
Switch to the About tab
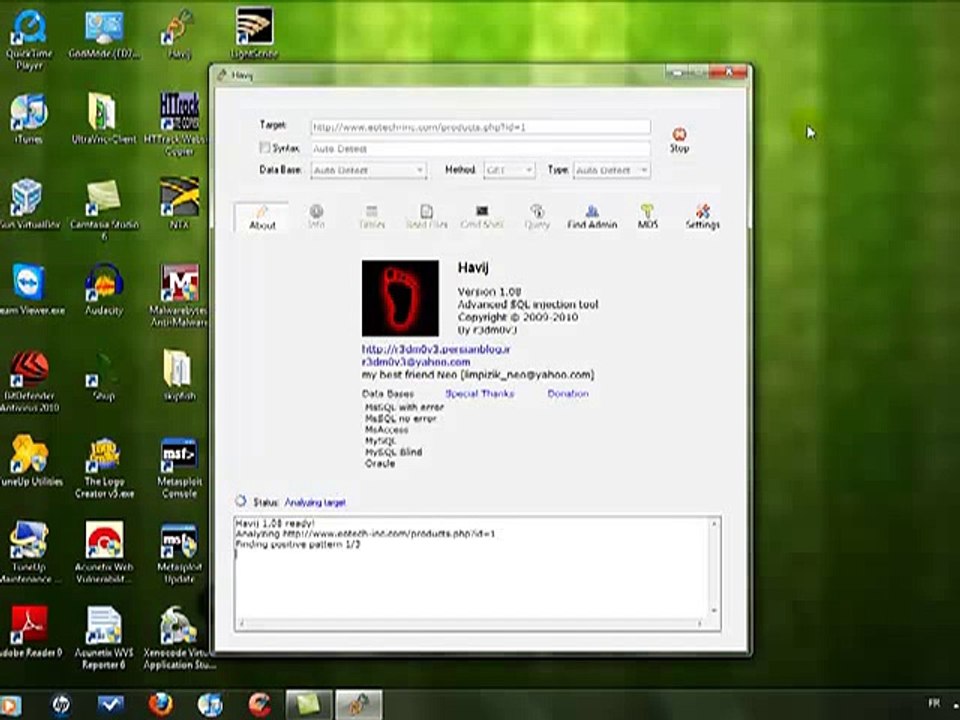pos(262,217)
